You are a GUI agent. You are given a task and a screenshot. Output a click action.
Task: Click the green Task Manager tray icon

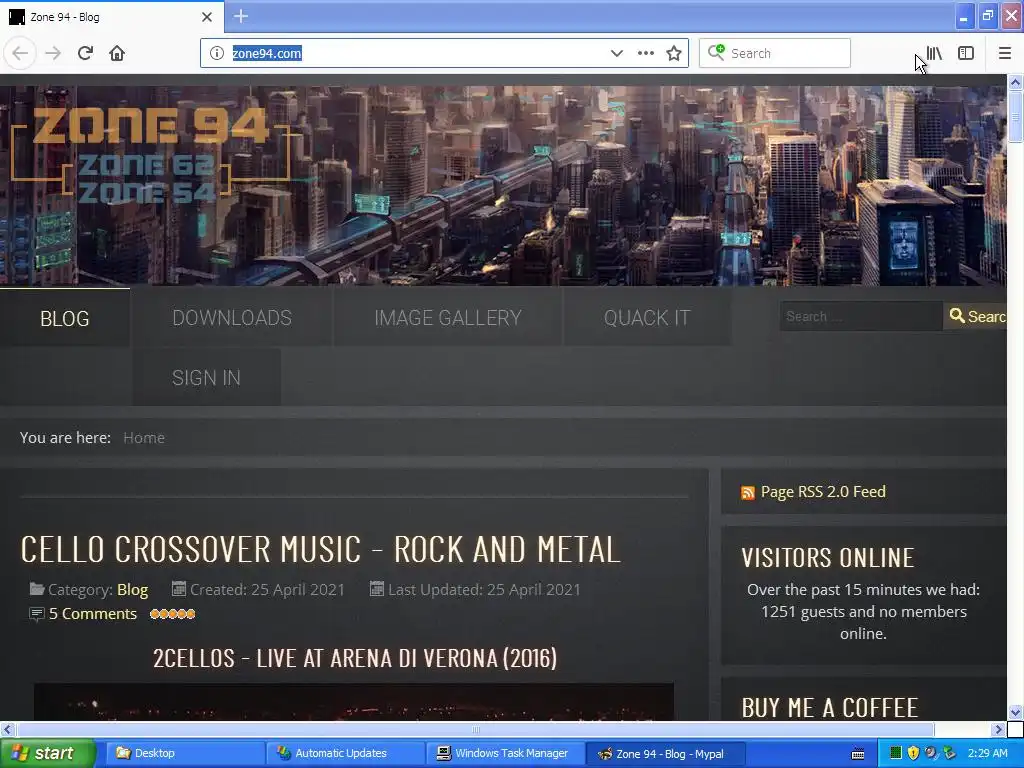pos(896,753)
